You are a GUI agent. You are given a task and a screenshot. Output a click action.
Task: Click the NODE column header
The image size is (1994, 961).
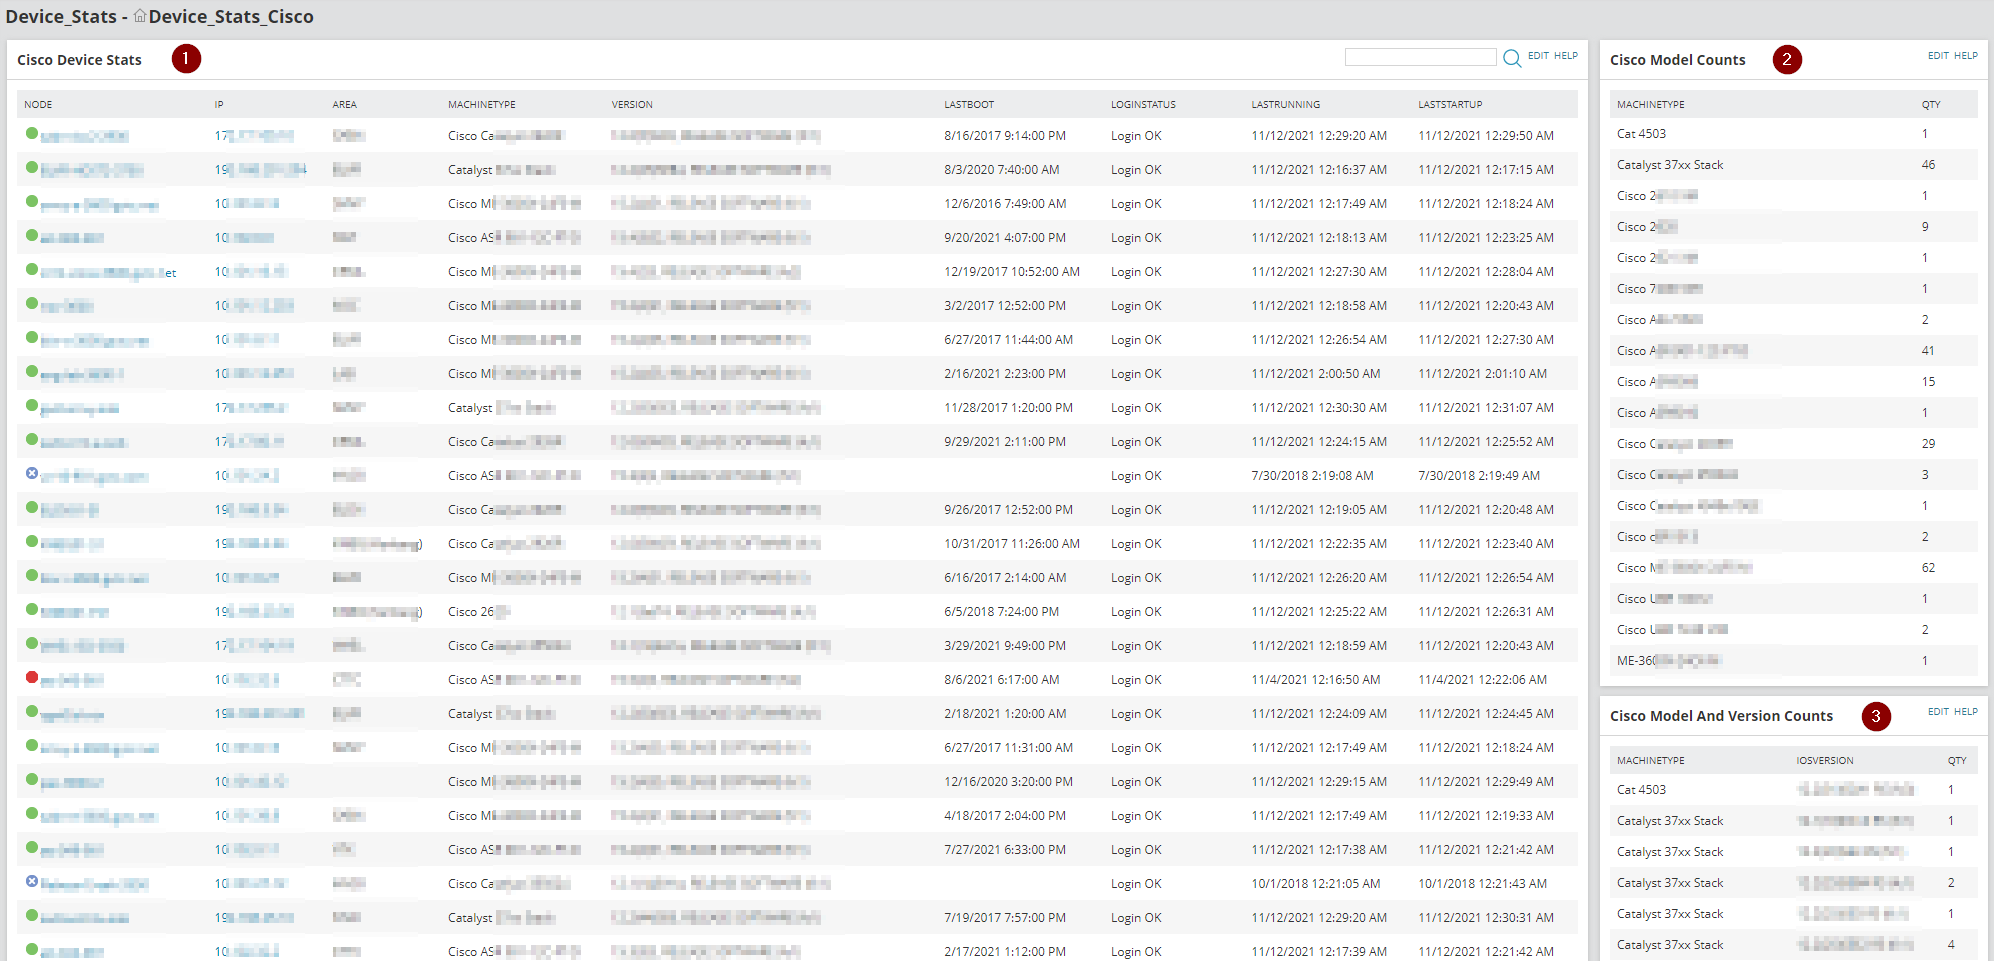tap(38, 104)
